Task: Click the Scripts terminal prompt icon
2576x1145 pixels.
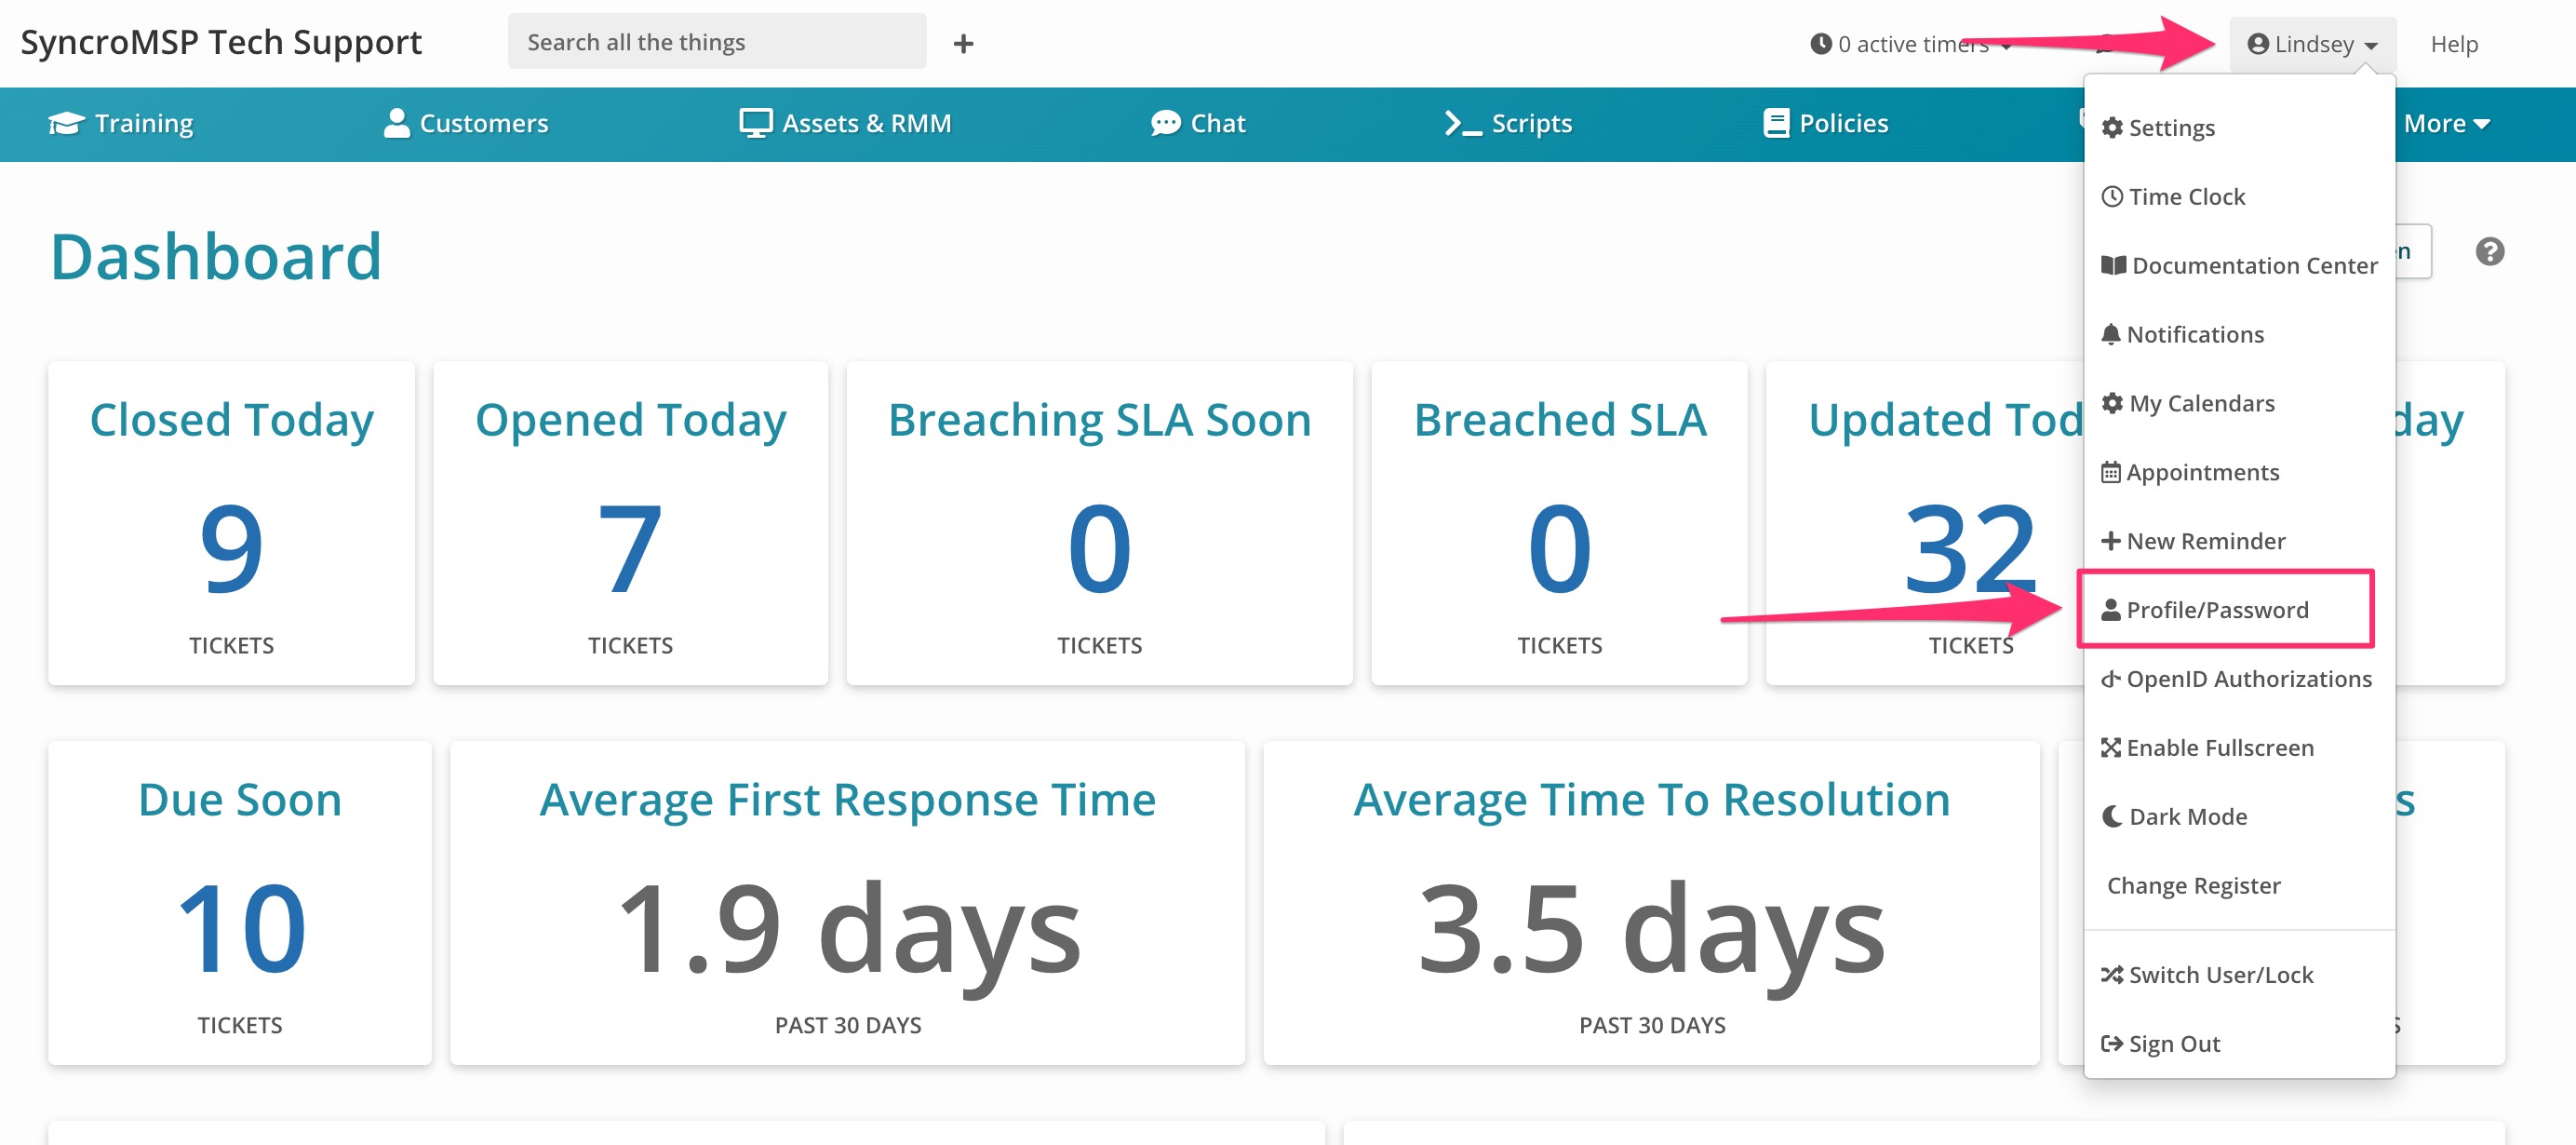Action: pyautogui.click(x=1462, y=123)
